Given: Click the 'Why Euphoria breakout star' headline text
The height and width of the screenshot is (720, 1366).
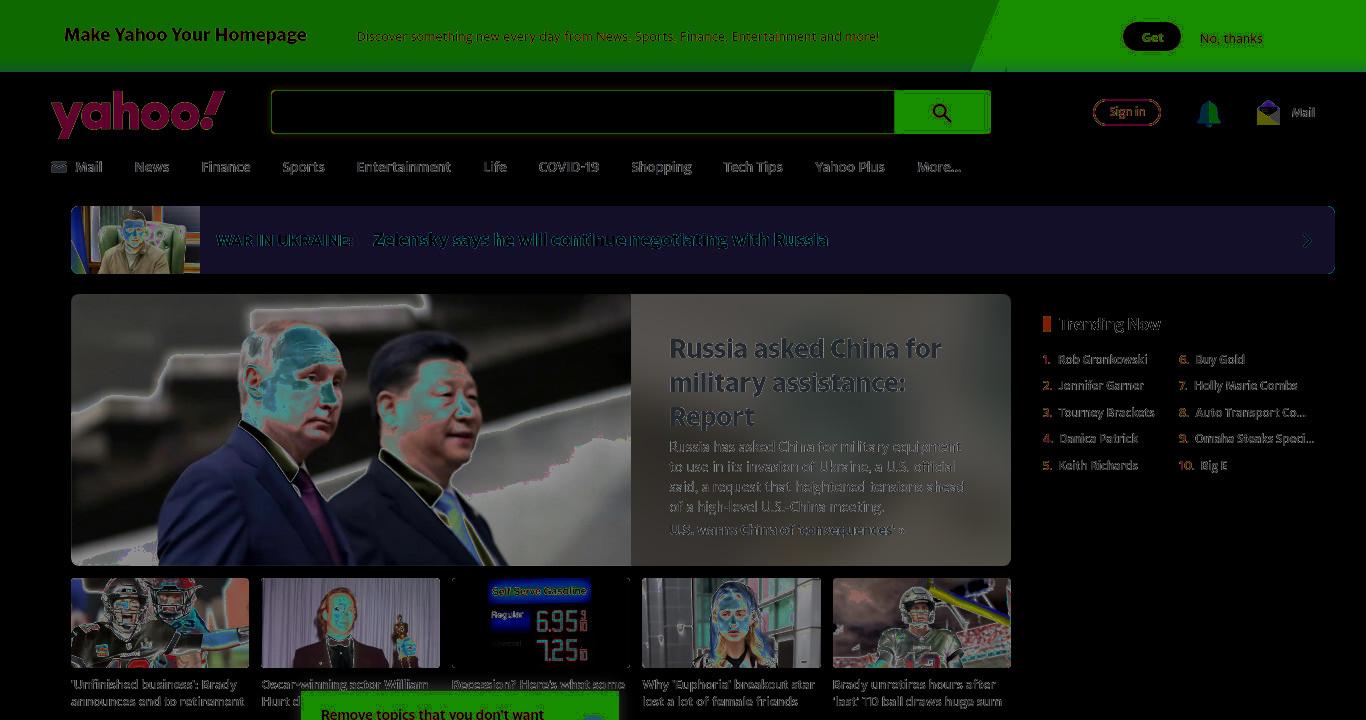Looking at the screenshot, I should [728, 693].
